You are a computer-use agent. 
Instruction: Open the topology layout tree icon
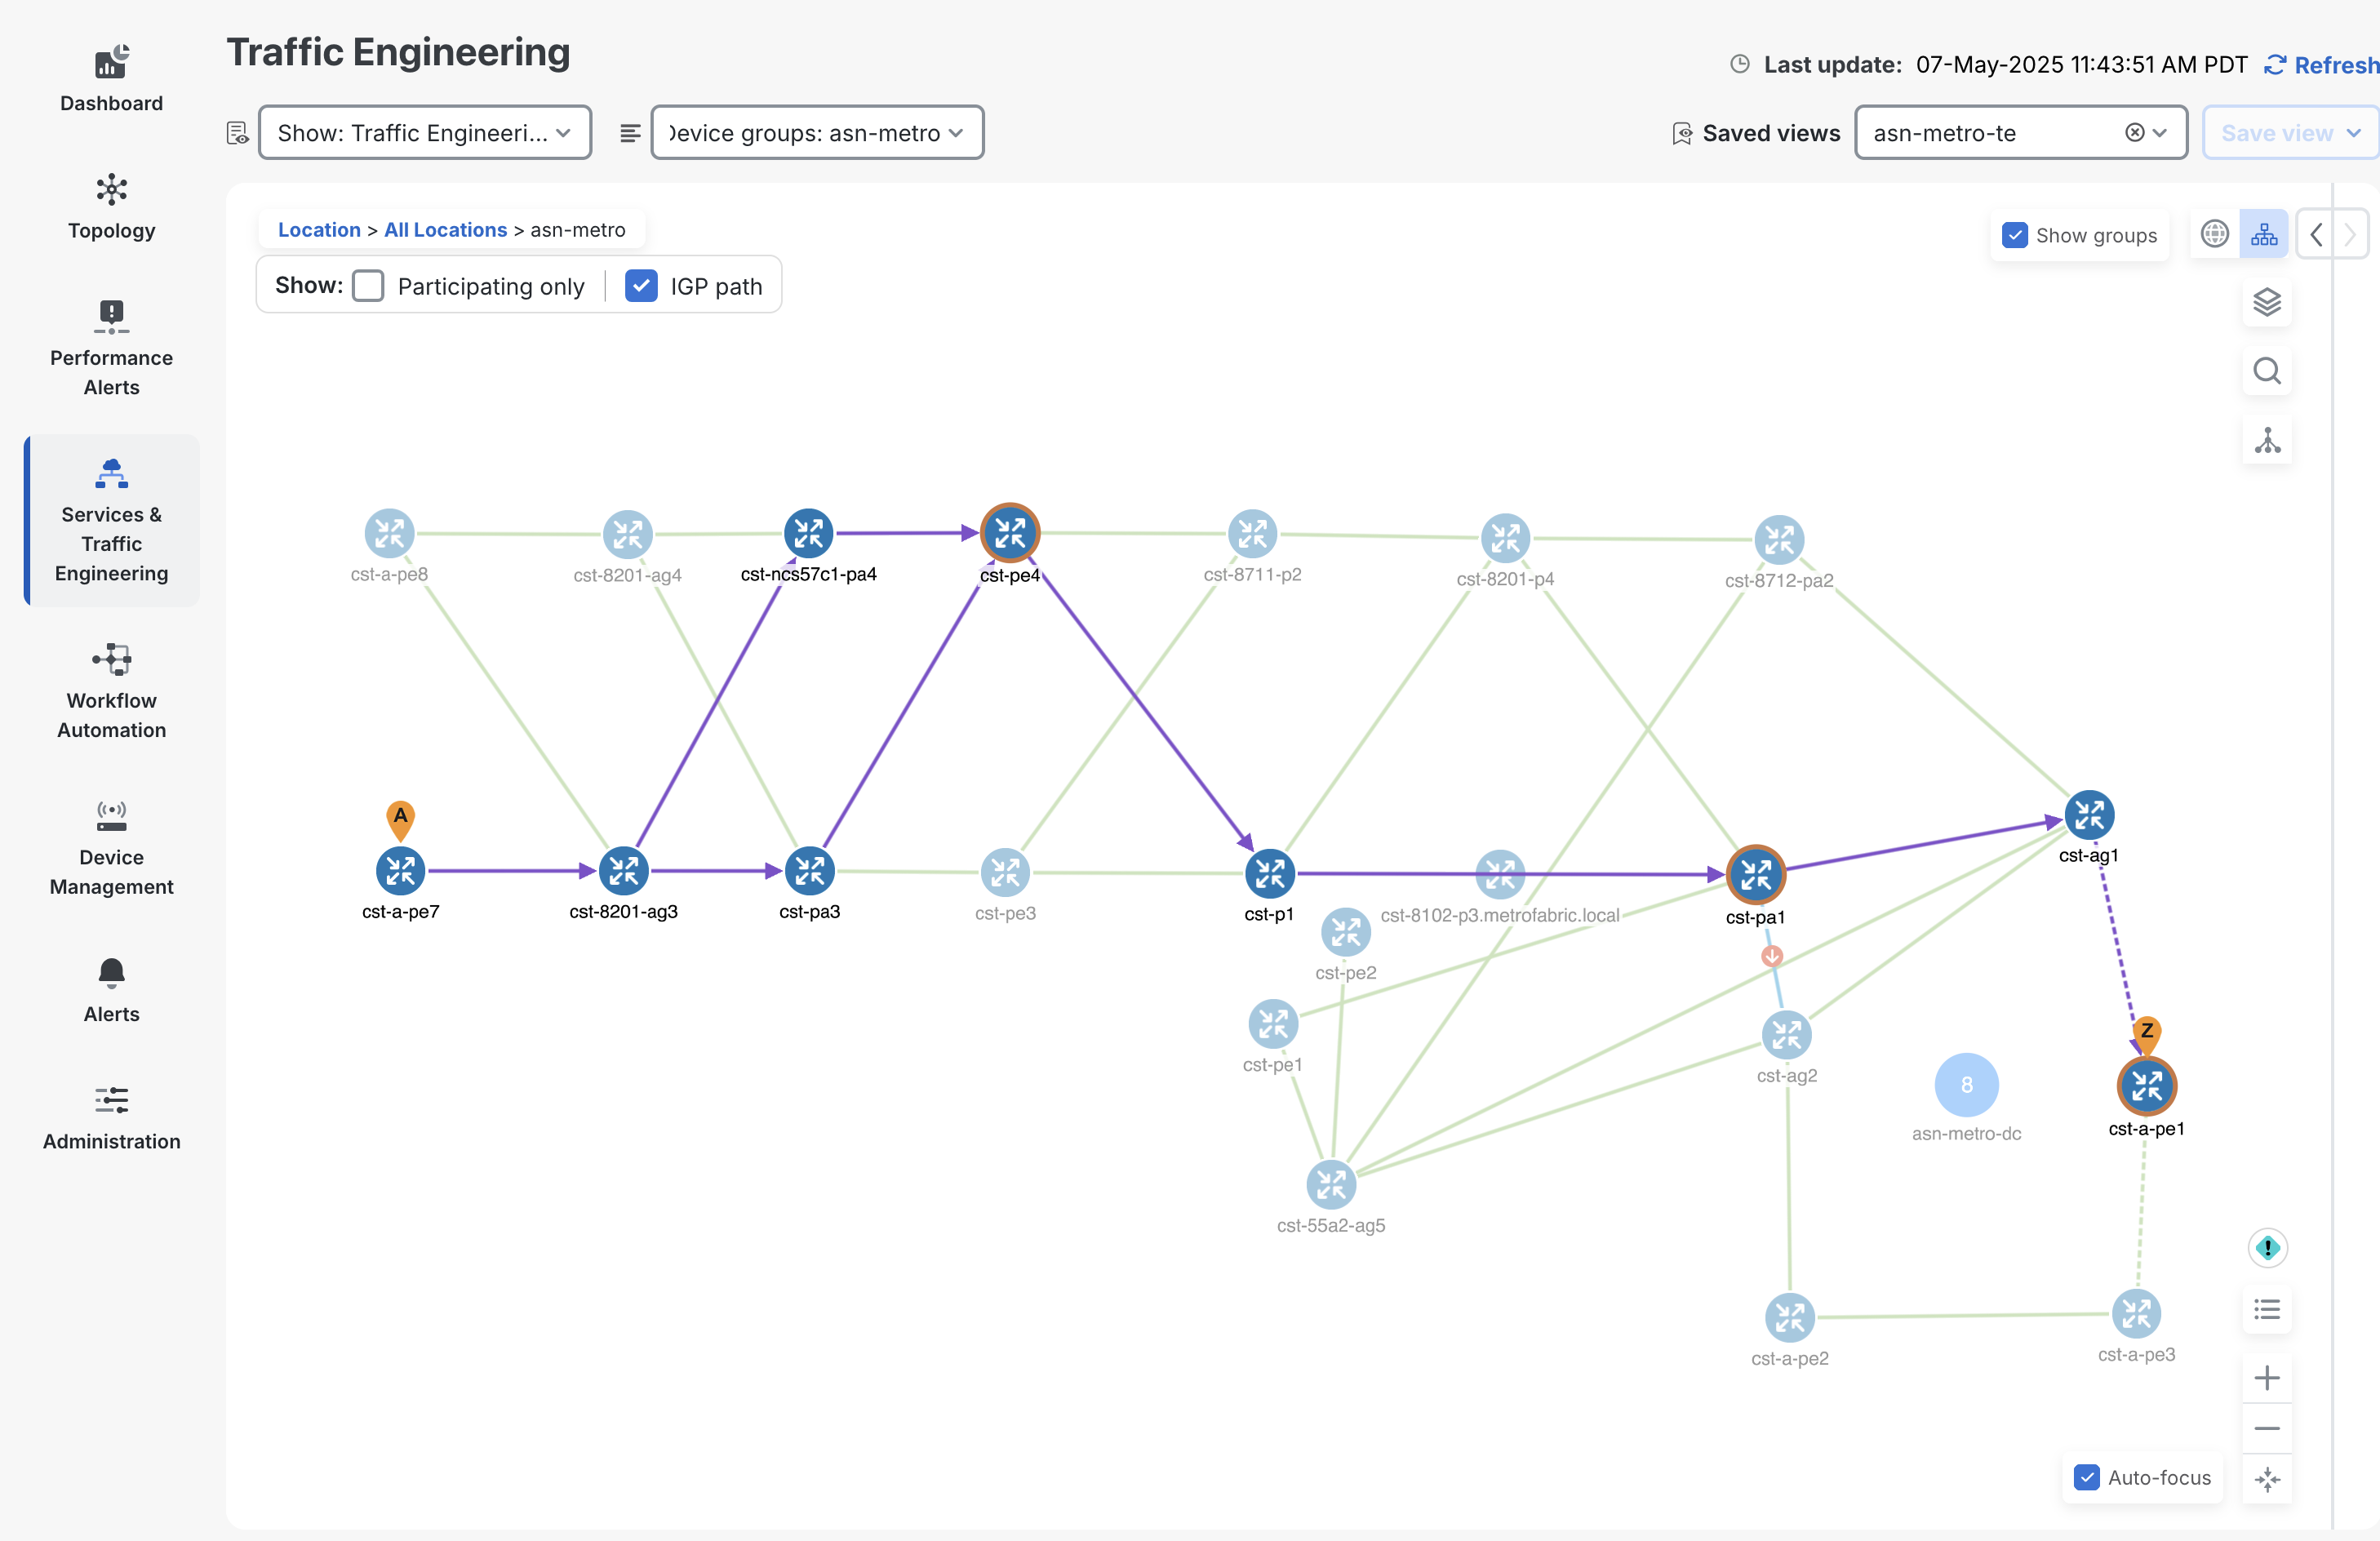pos(2266,440)
